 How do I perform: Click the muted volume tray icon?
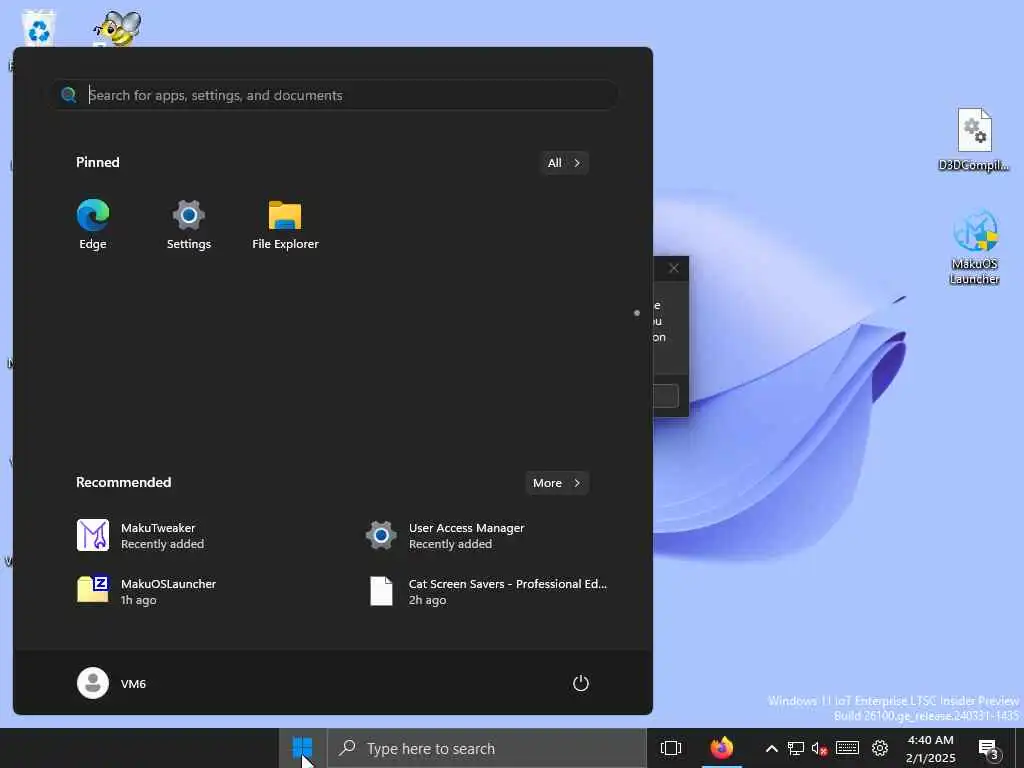(819, 748)
